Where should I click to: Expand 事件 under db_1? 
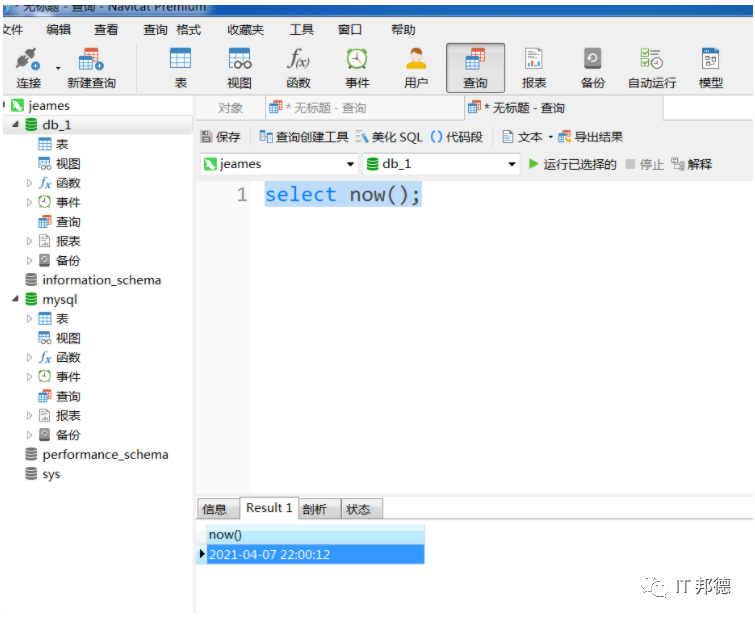pyautogui.click(x=29, y=202)
